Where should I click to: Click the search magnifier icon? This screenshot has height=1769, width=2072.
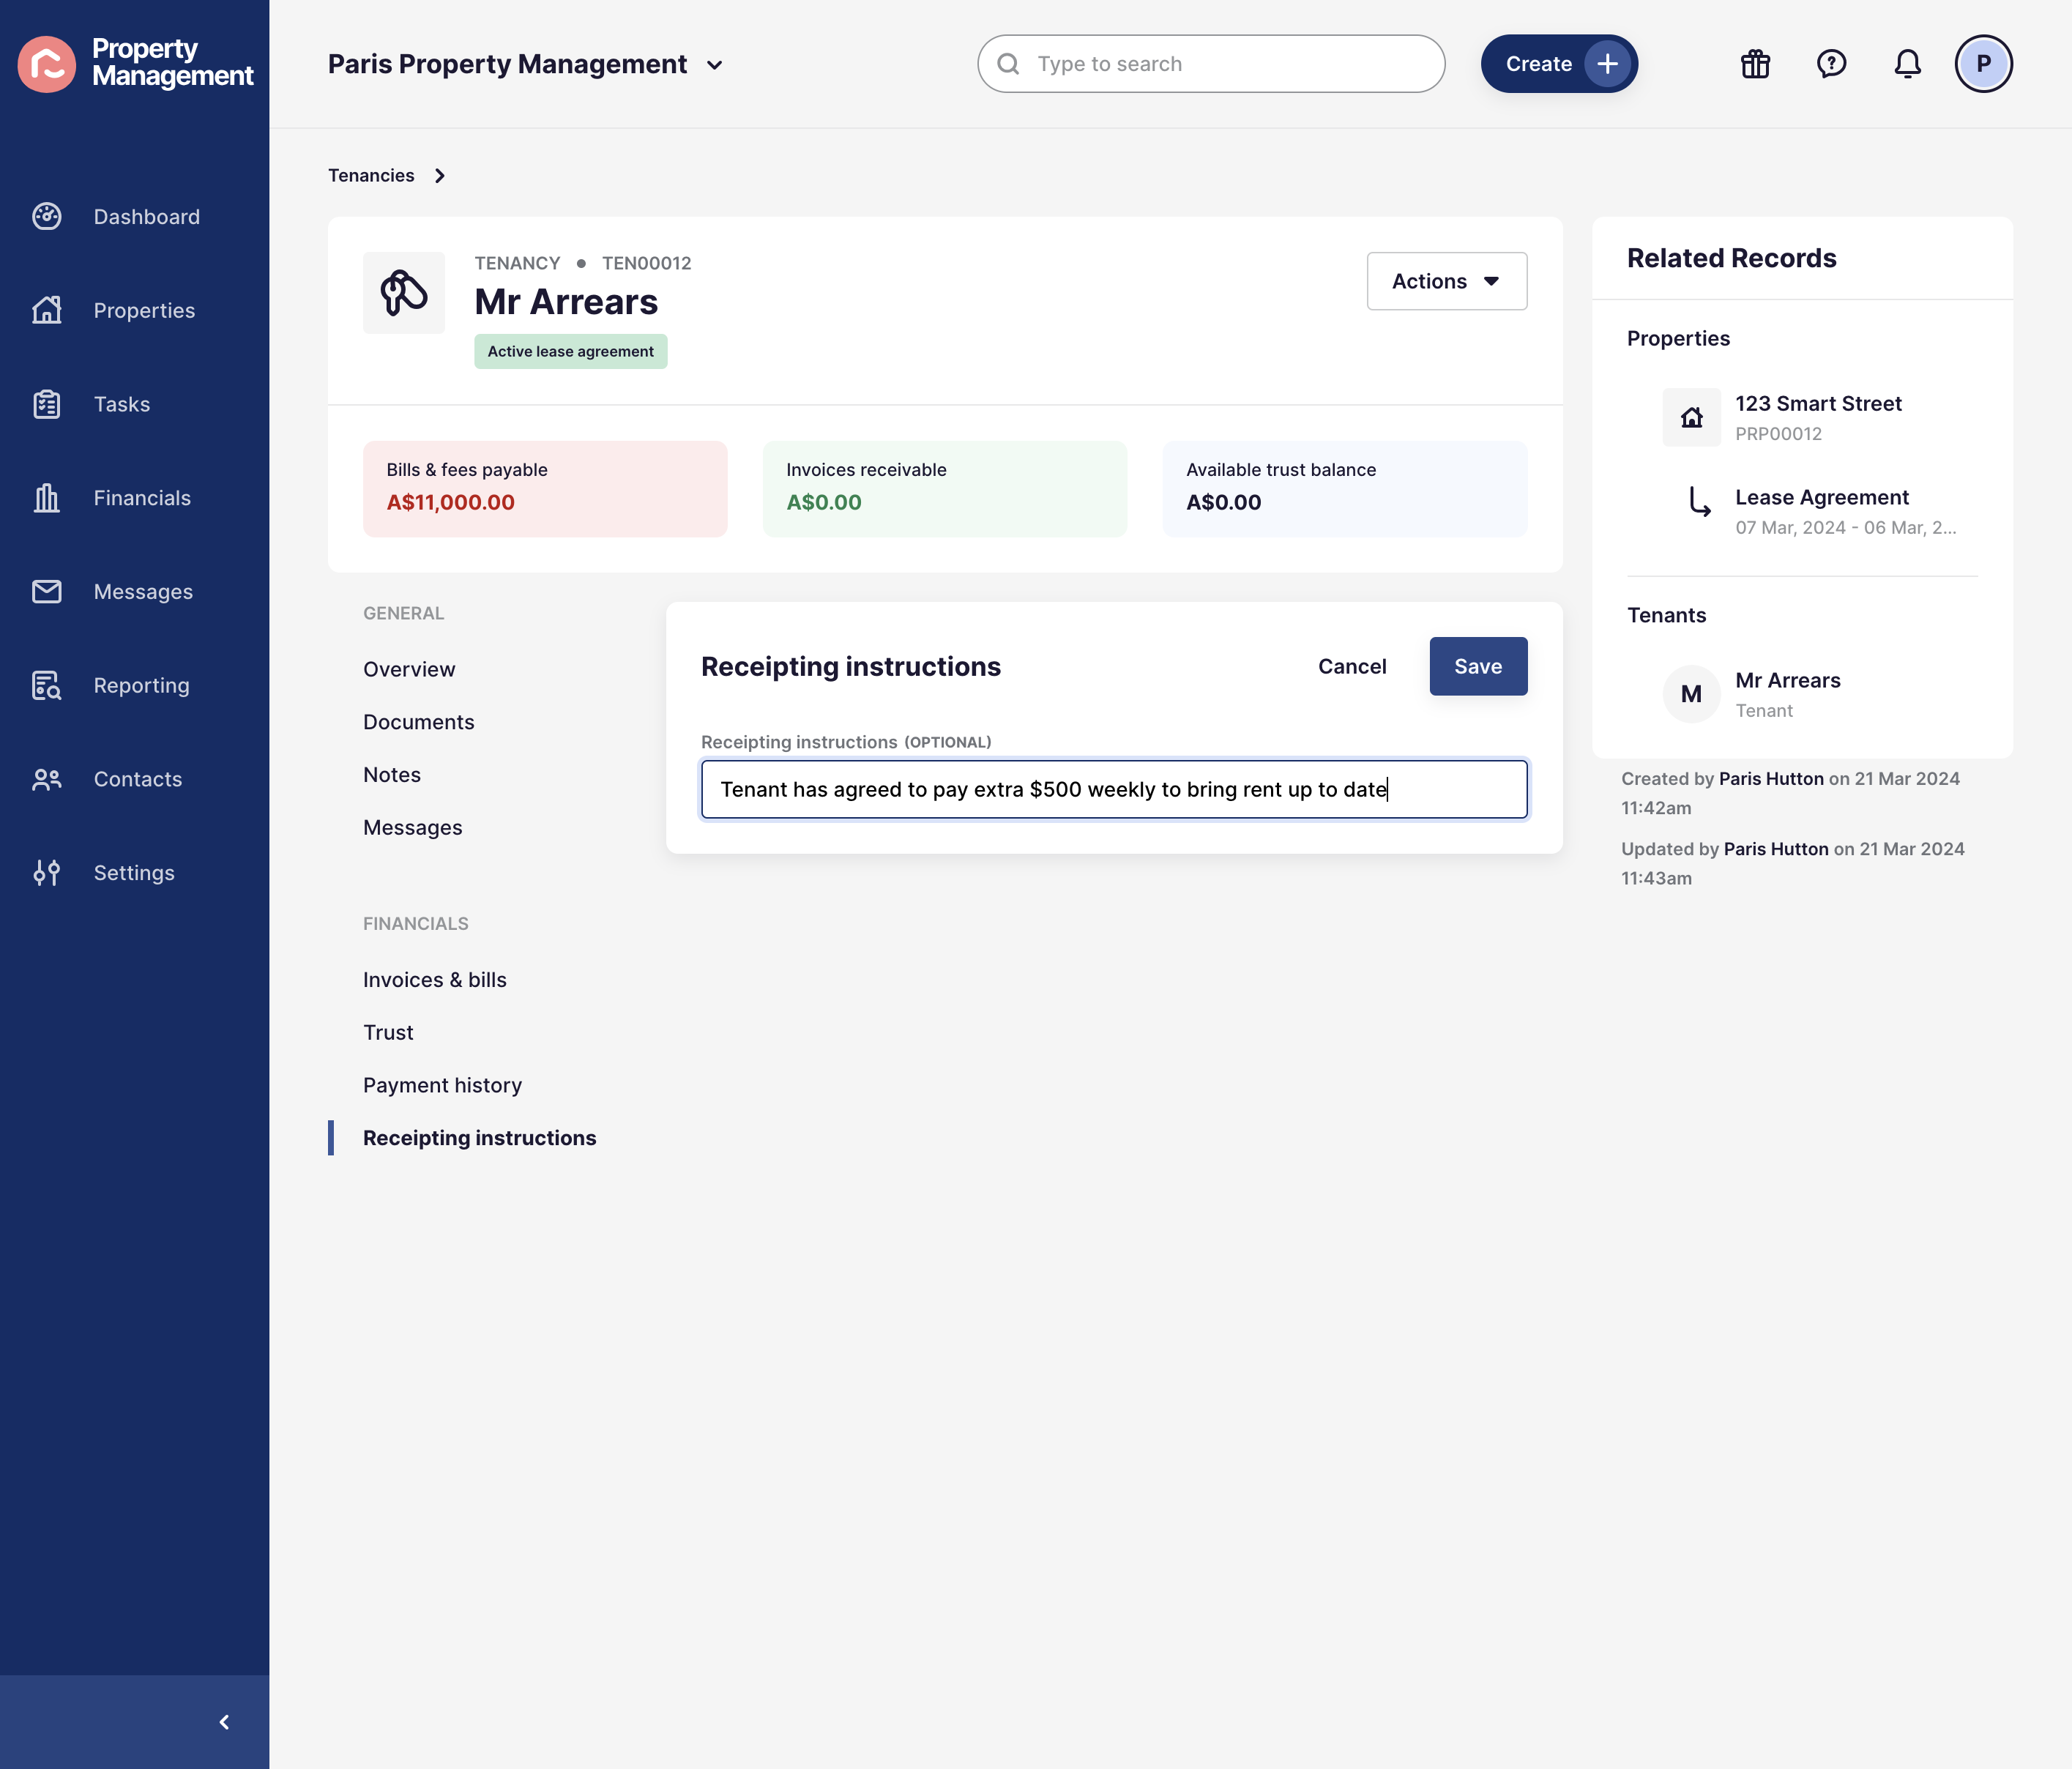[1008, 64]
